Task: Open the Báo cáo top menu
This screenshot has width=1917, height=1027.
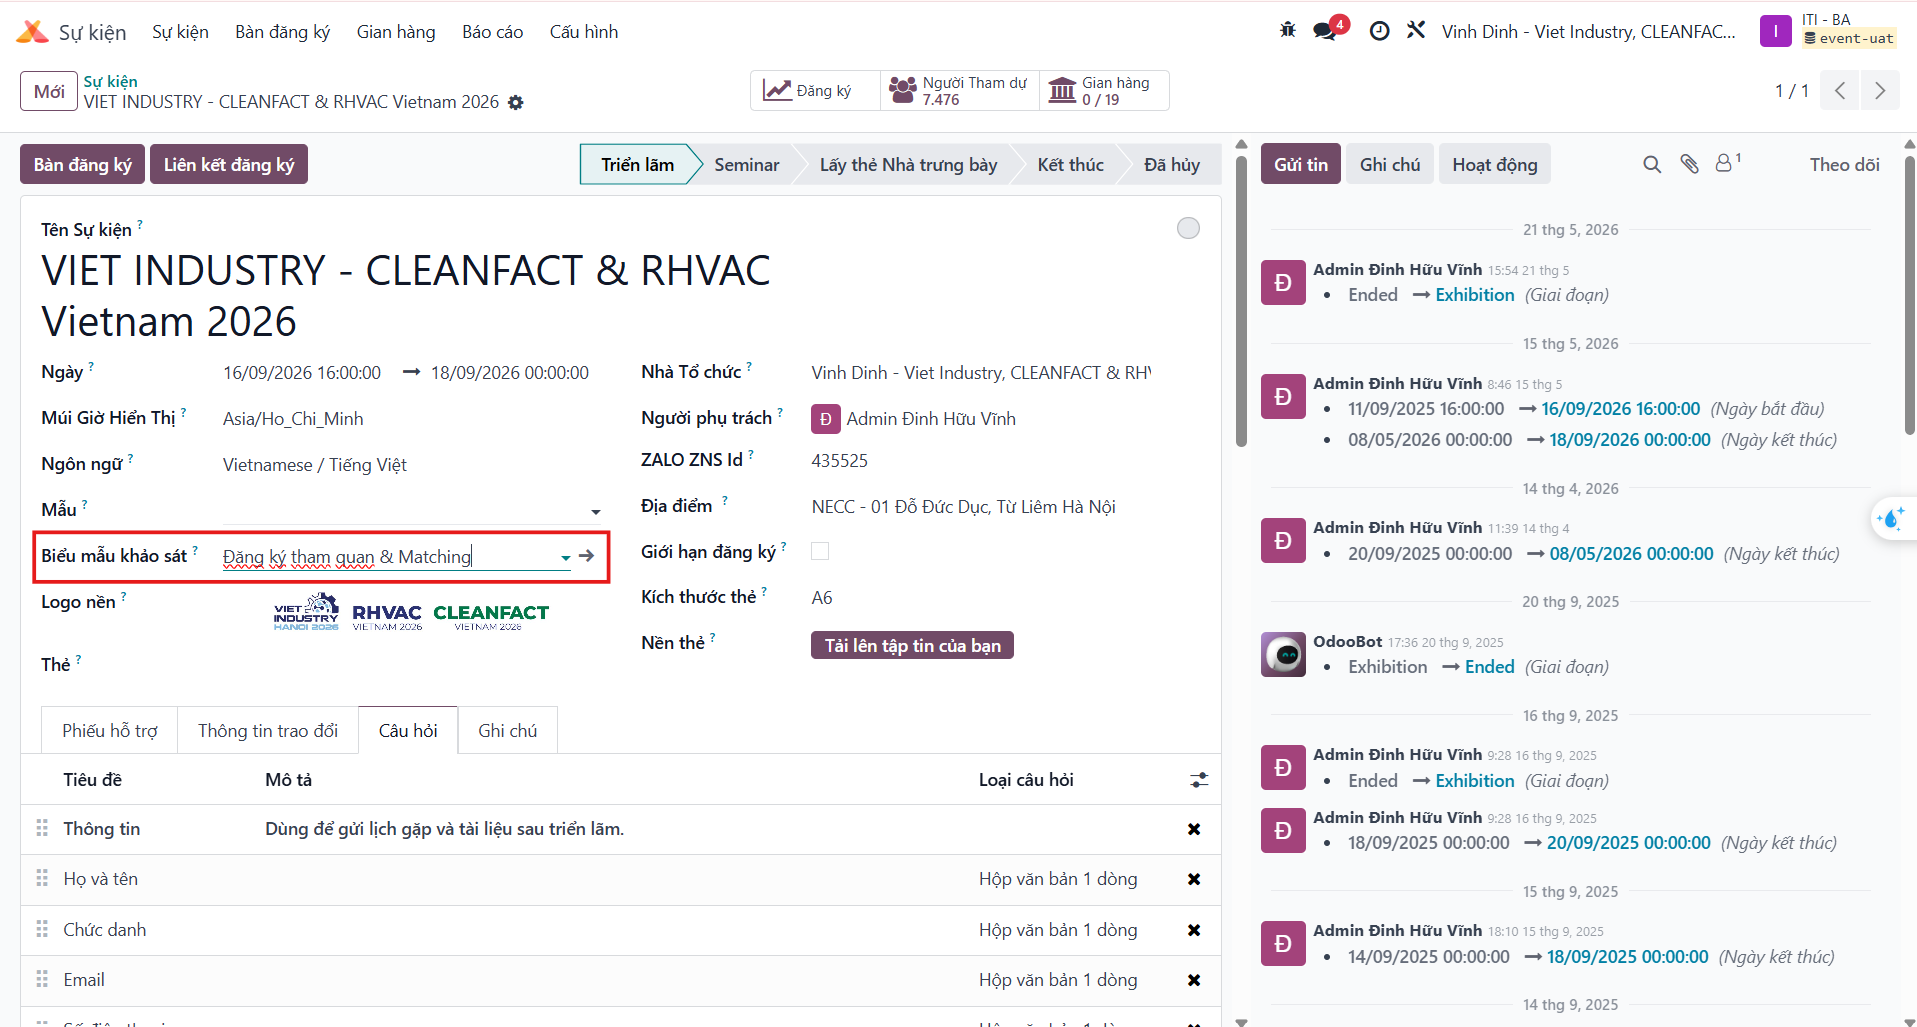Action: (492, 32)
